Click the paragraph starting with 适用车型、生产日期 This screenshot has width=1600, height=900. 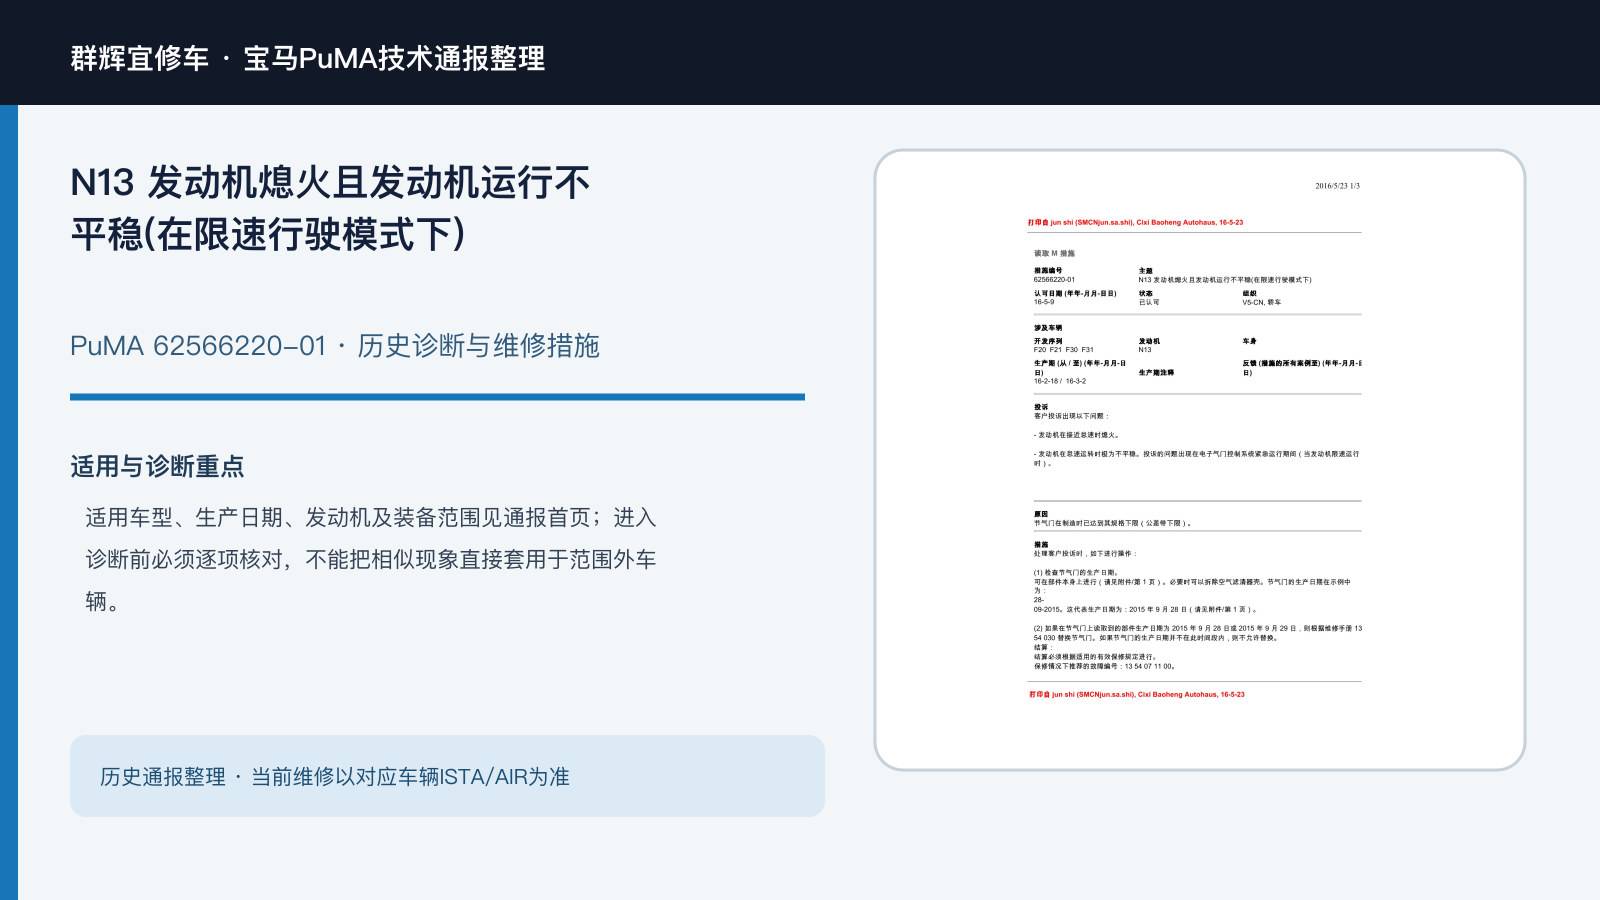[x=370, y=559]
